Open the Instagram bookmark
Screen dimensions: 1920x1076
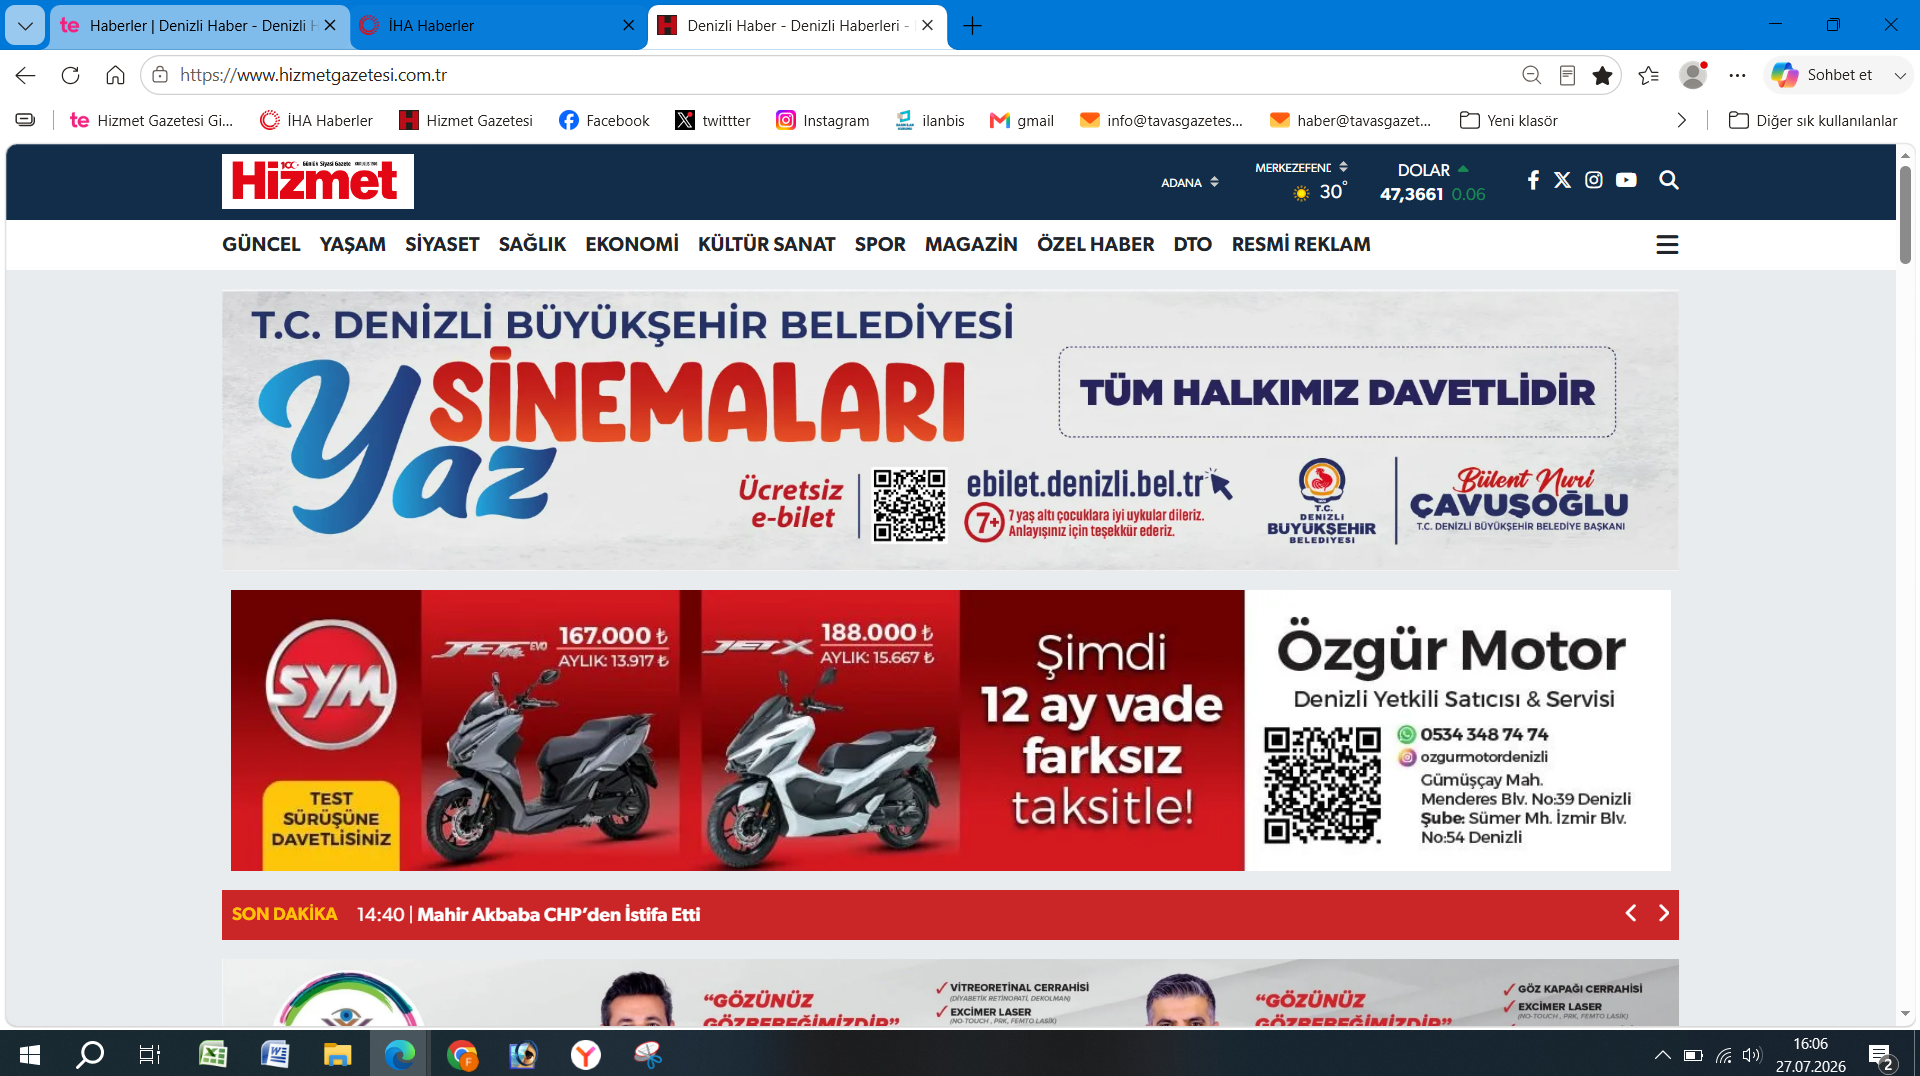[x=823, y=120]
